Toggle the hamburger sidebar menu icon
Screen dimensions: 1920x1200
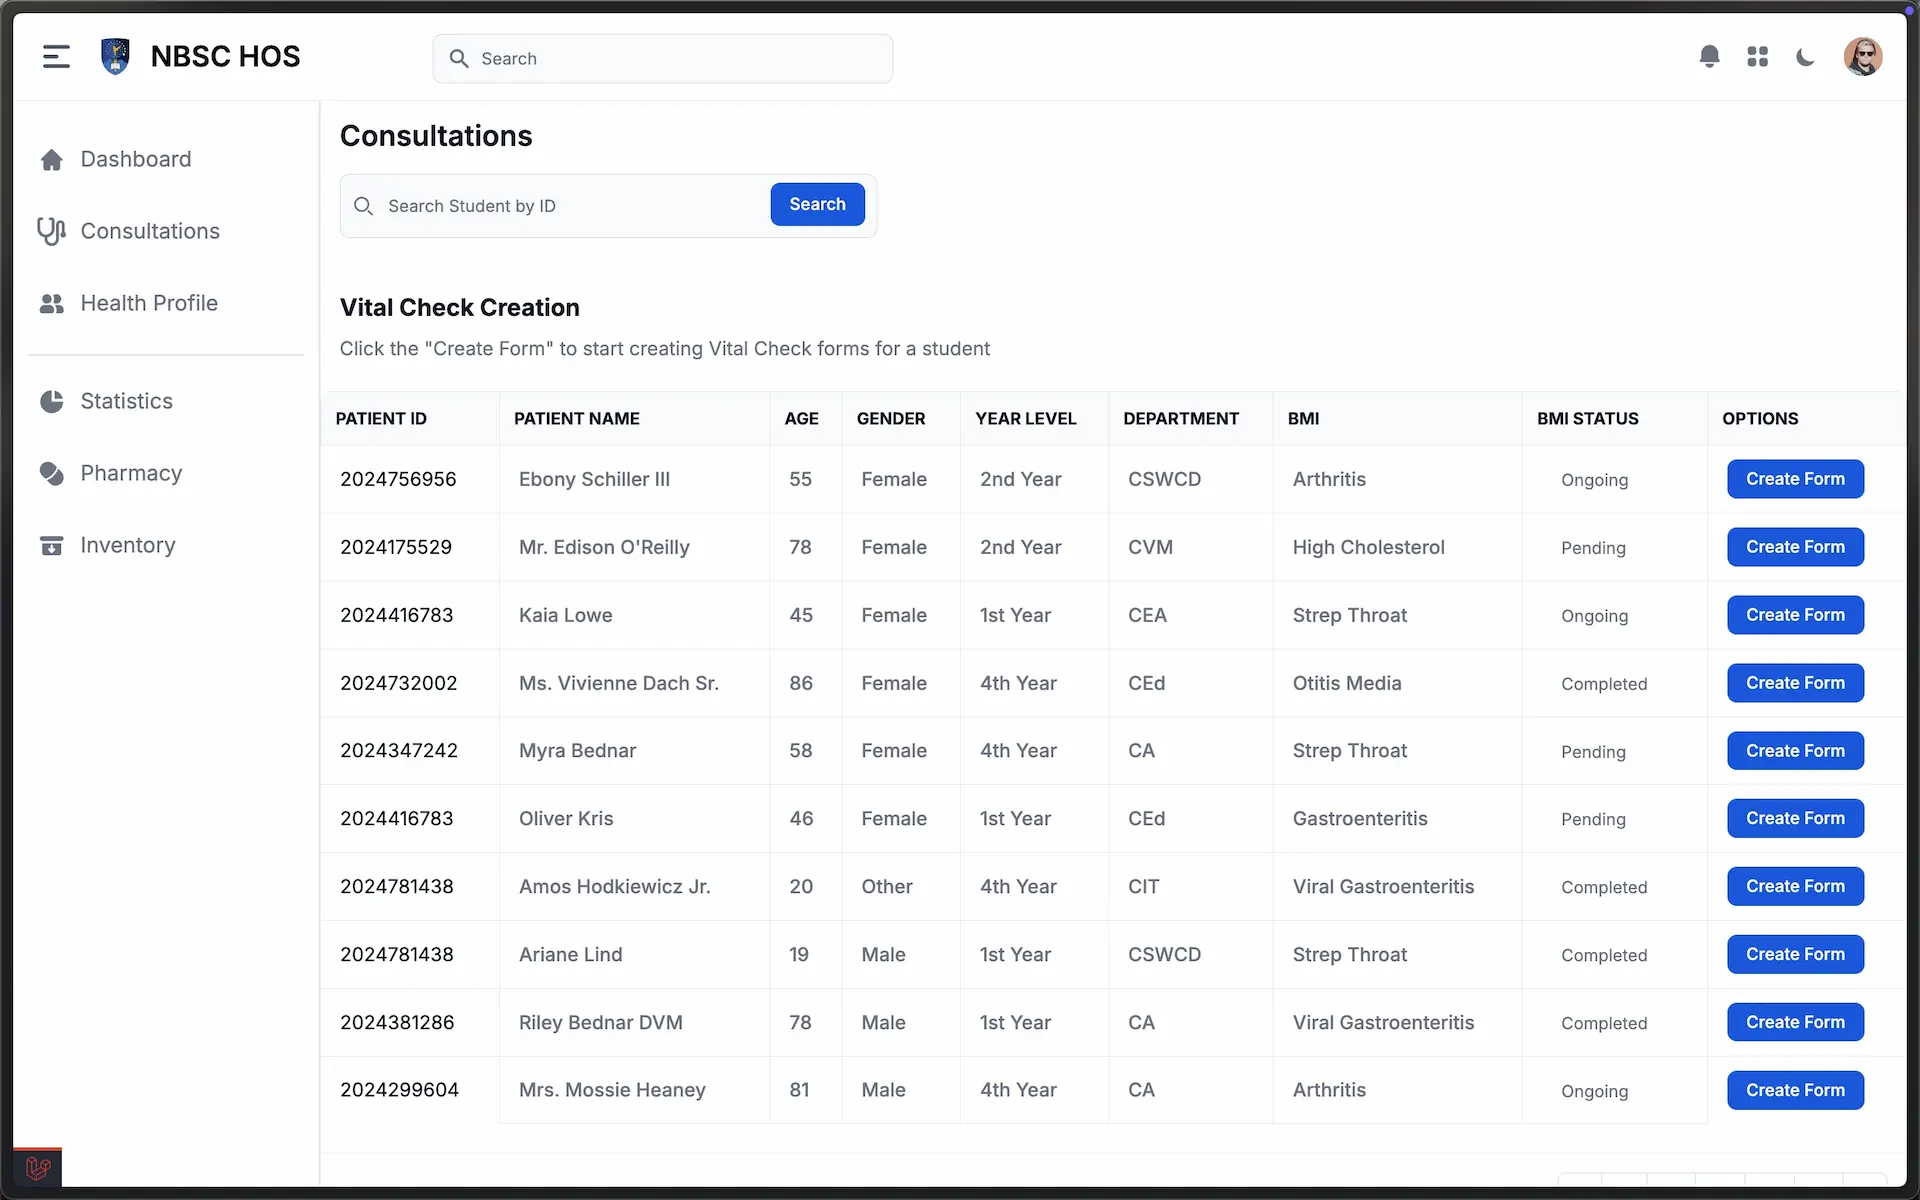pyautogui.click(x=56, y=57)
